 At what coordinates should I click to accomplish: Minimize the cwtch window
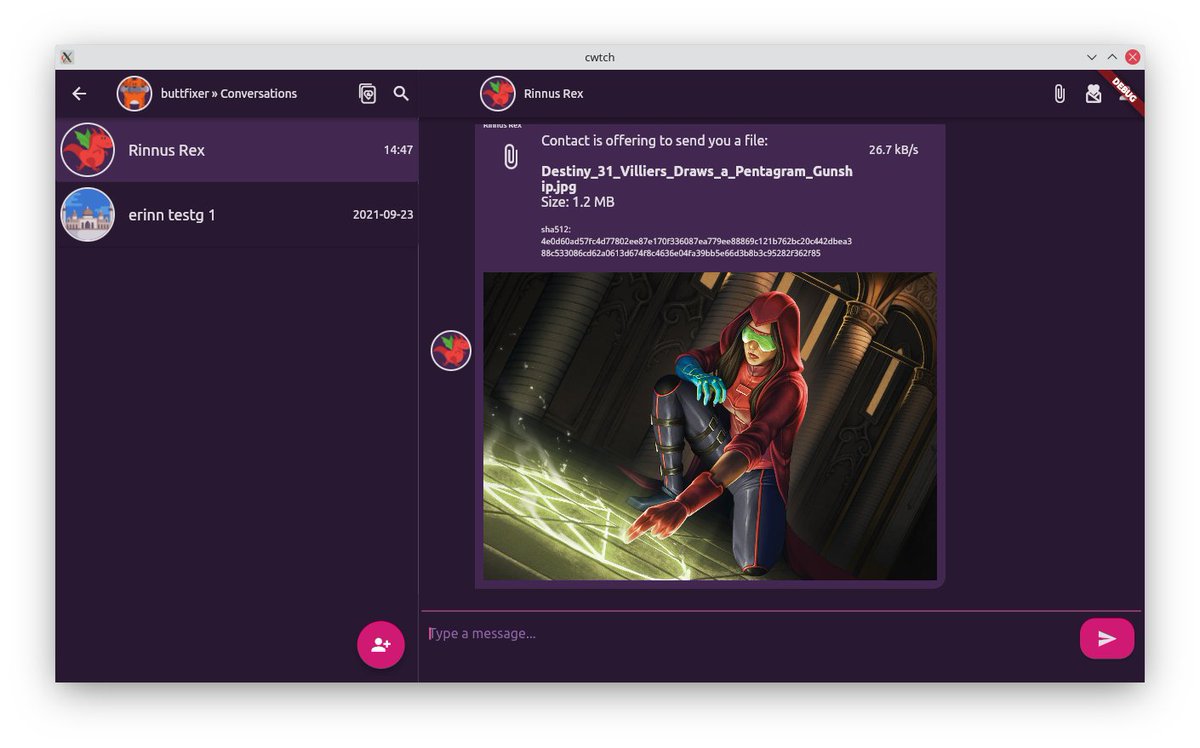(x=1092, y=57)
